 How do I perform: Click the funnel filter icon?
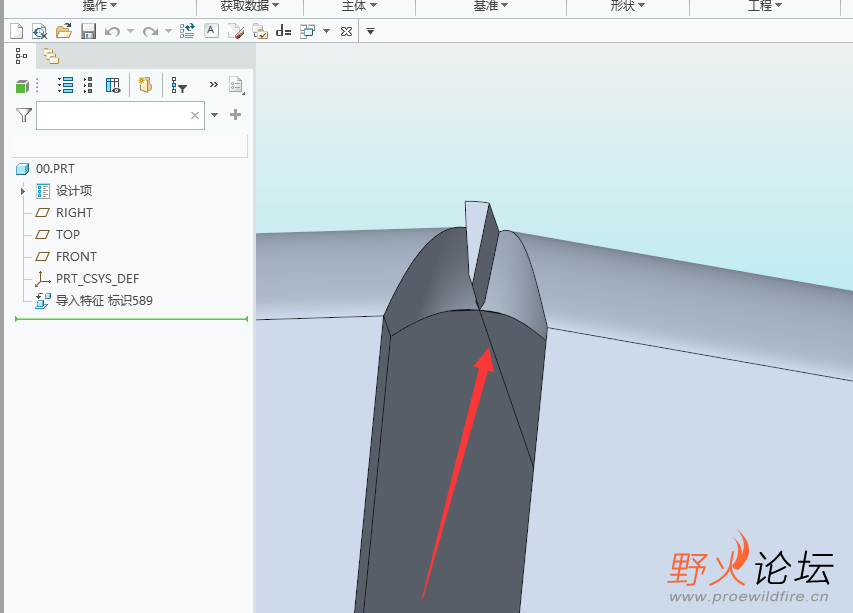pyautogui.click(x=24, y=115)
